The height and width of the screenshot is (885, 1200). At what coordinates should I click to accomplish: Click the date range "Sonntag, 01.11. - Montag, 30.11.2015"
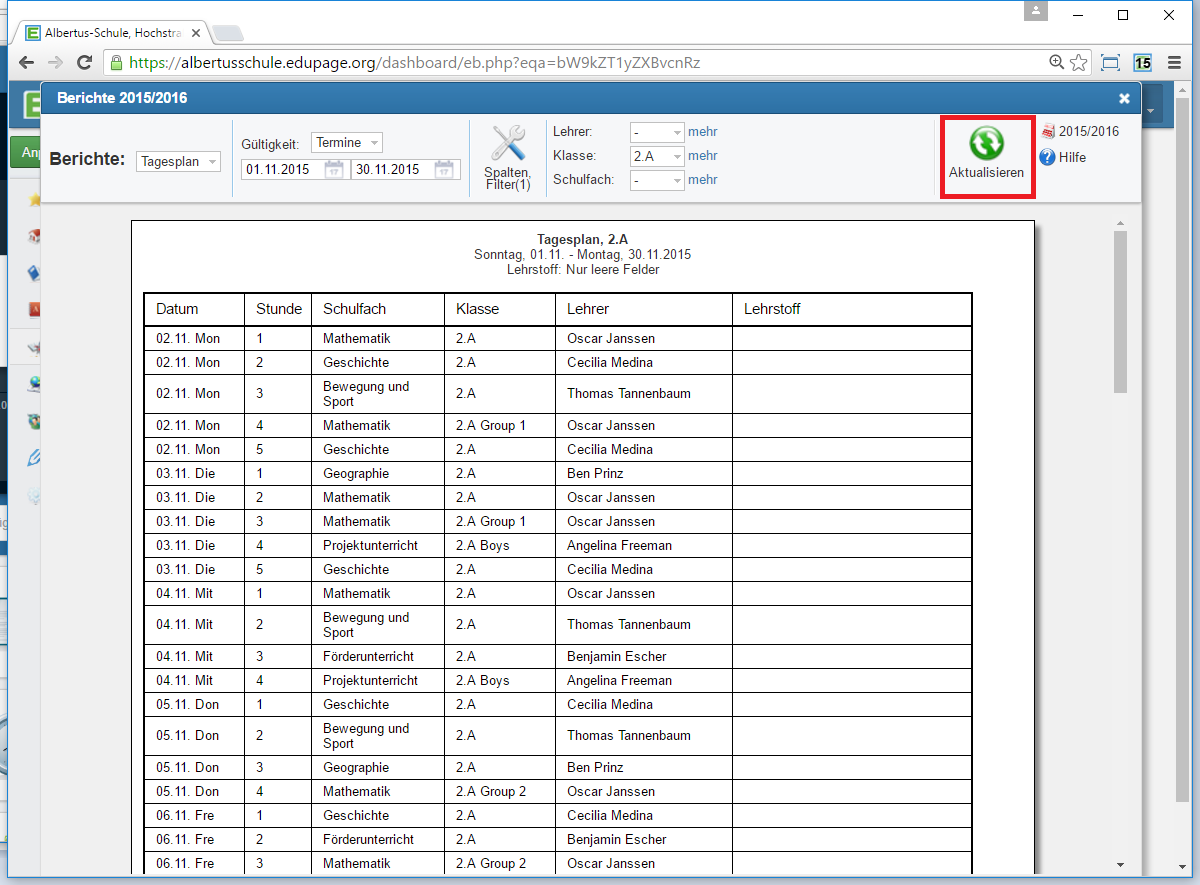coord(582,255)
